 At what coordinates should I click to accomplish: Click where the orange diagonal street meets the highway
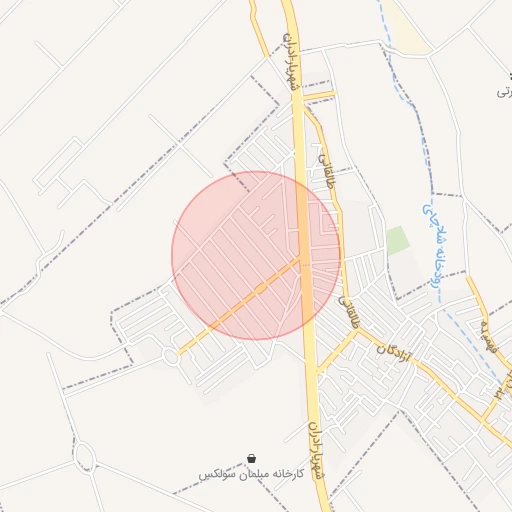coord(301,257)
